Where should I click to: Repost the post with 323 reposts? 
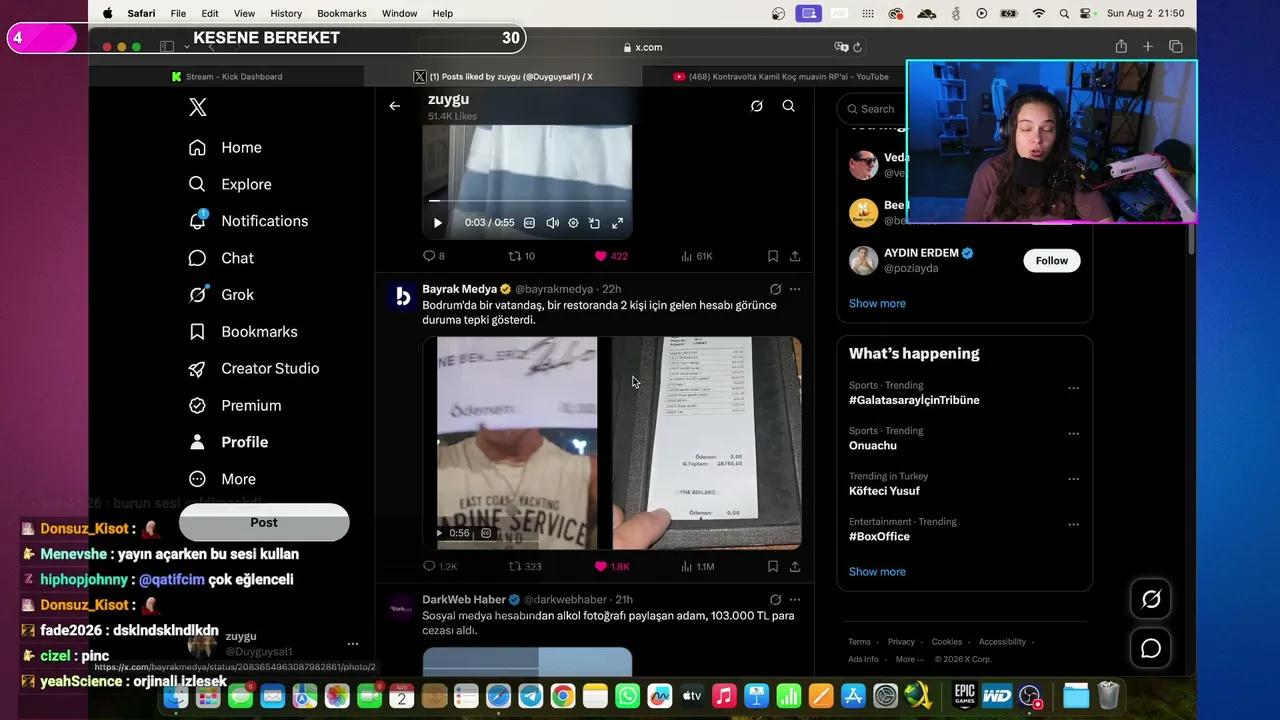pyautogui.click(x=525, y=566)
